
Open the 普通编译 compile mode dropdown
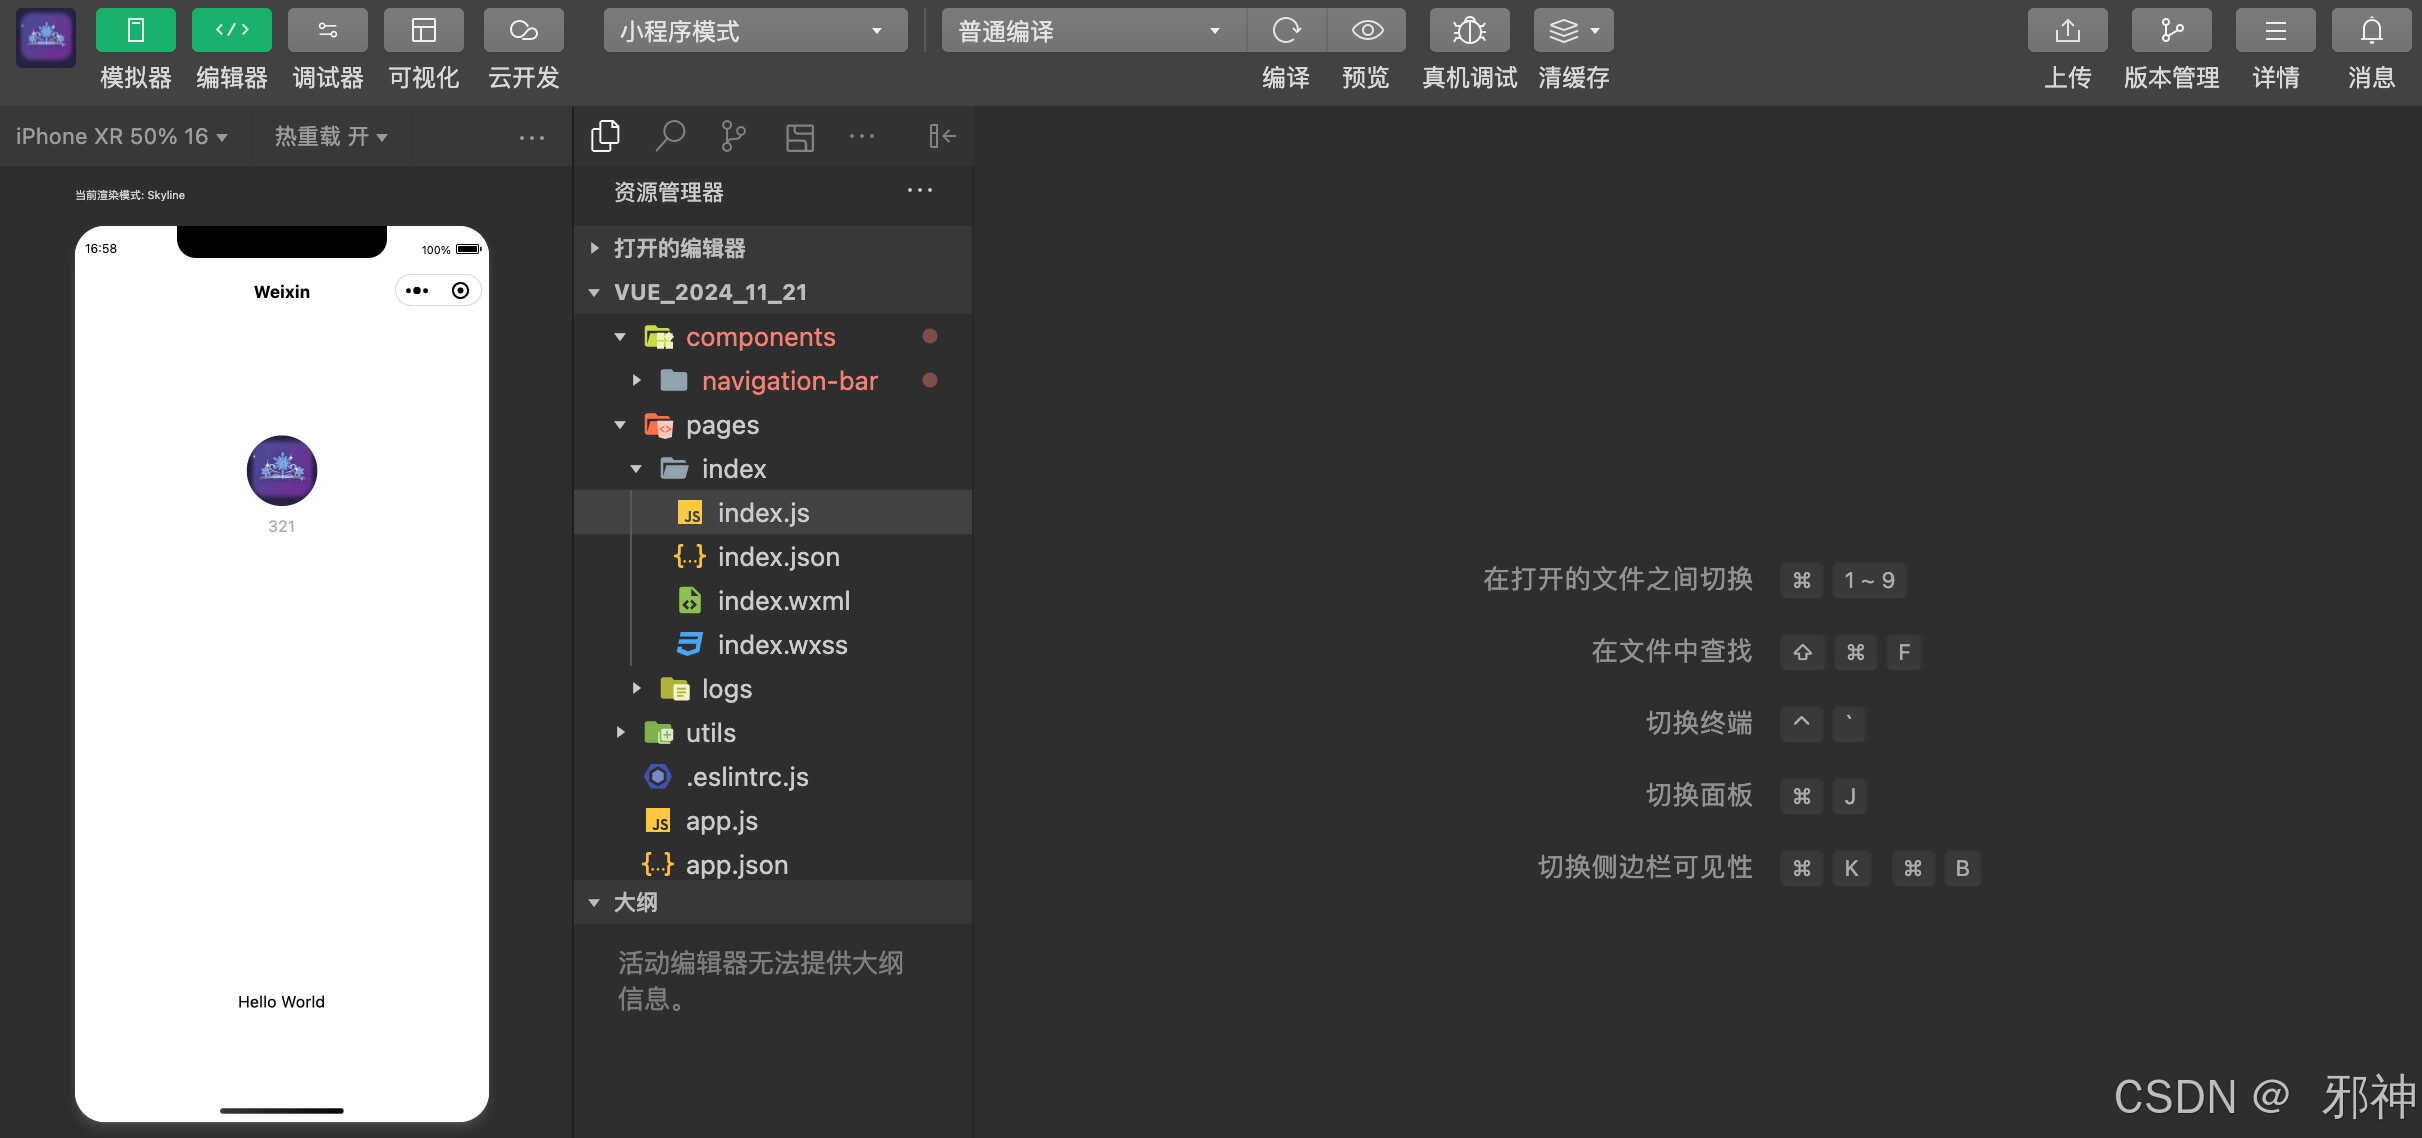click(1092, 31)
